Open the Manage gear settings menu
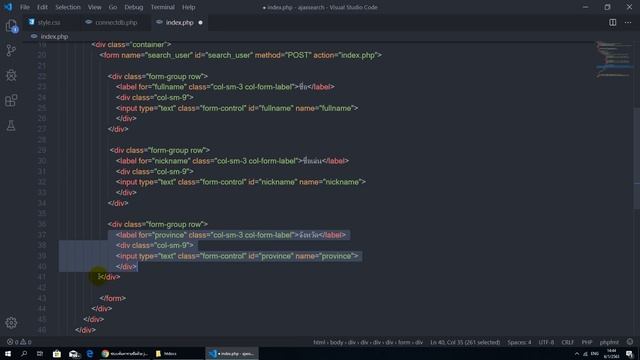The image size is (640, 360). [x=11, y=322]
